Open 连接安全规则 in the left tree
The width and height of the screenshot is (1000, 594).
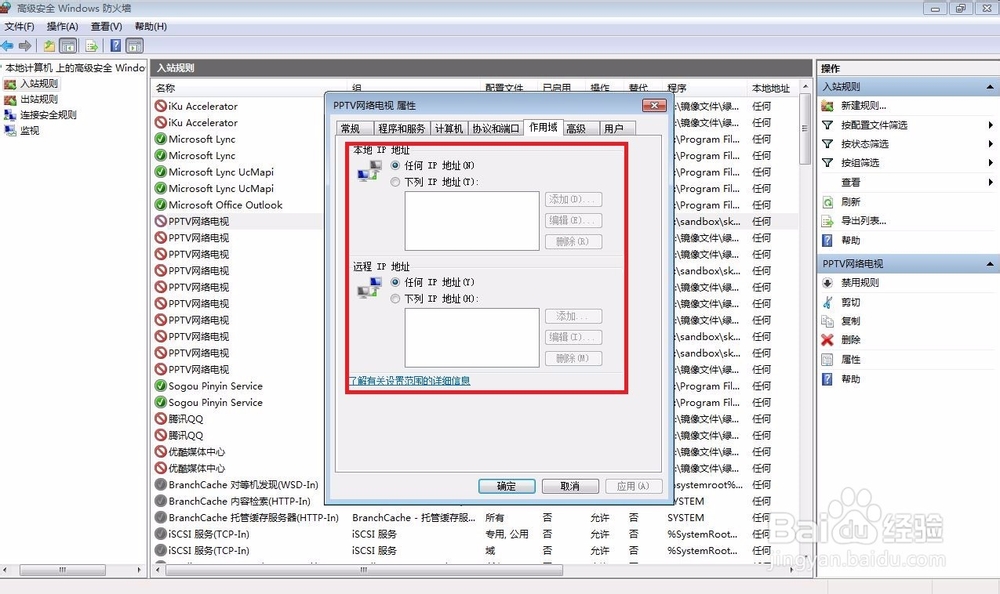(48, 115)
